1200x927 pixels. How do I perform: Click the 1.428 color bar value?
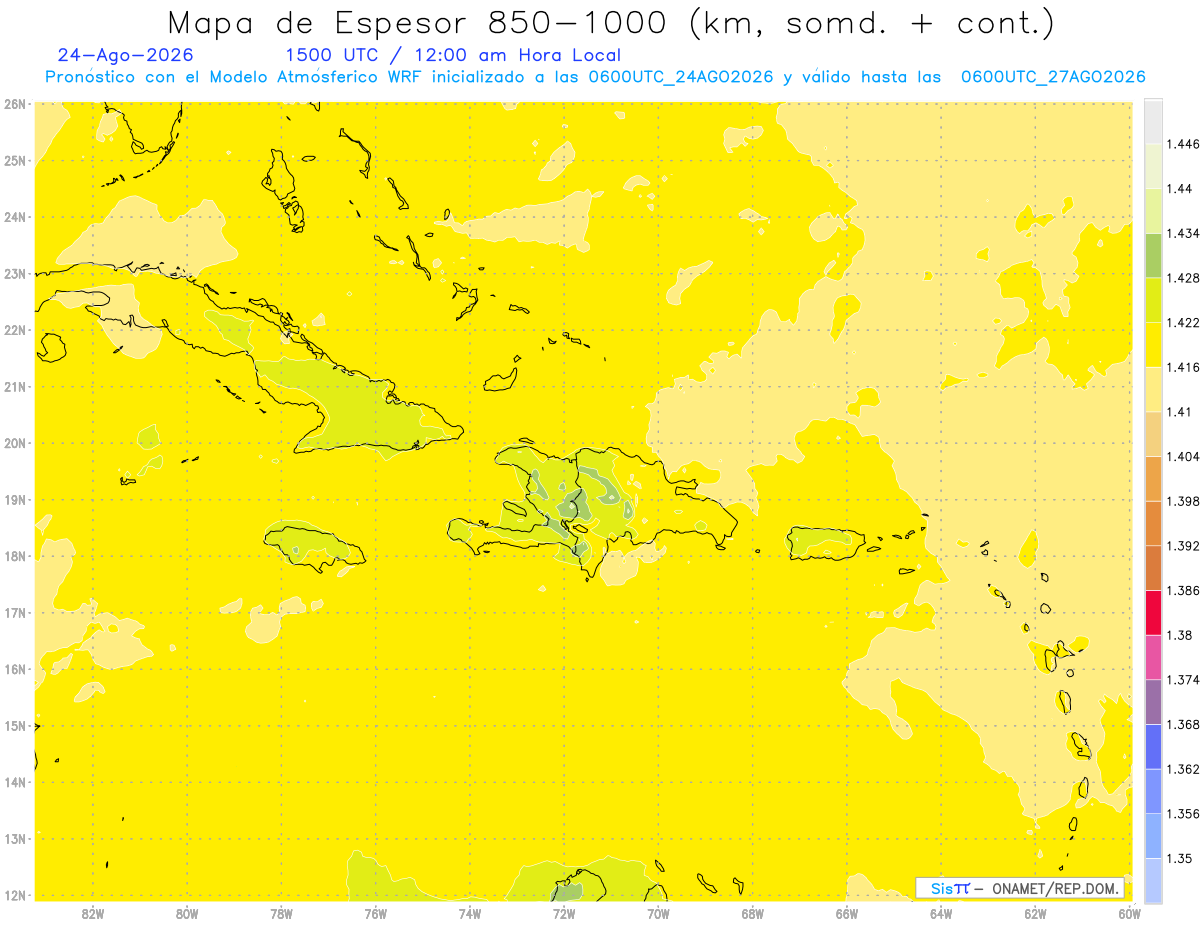[x=1182, y=278]
